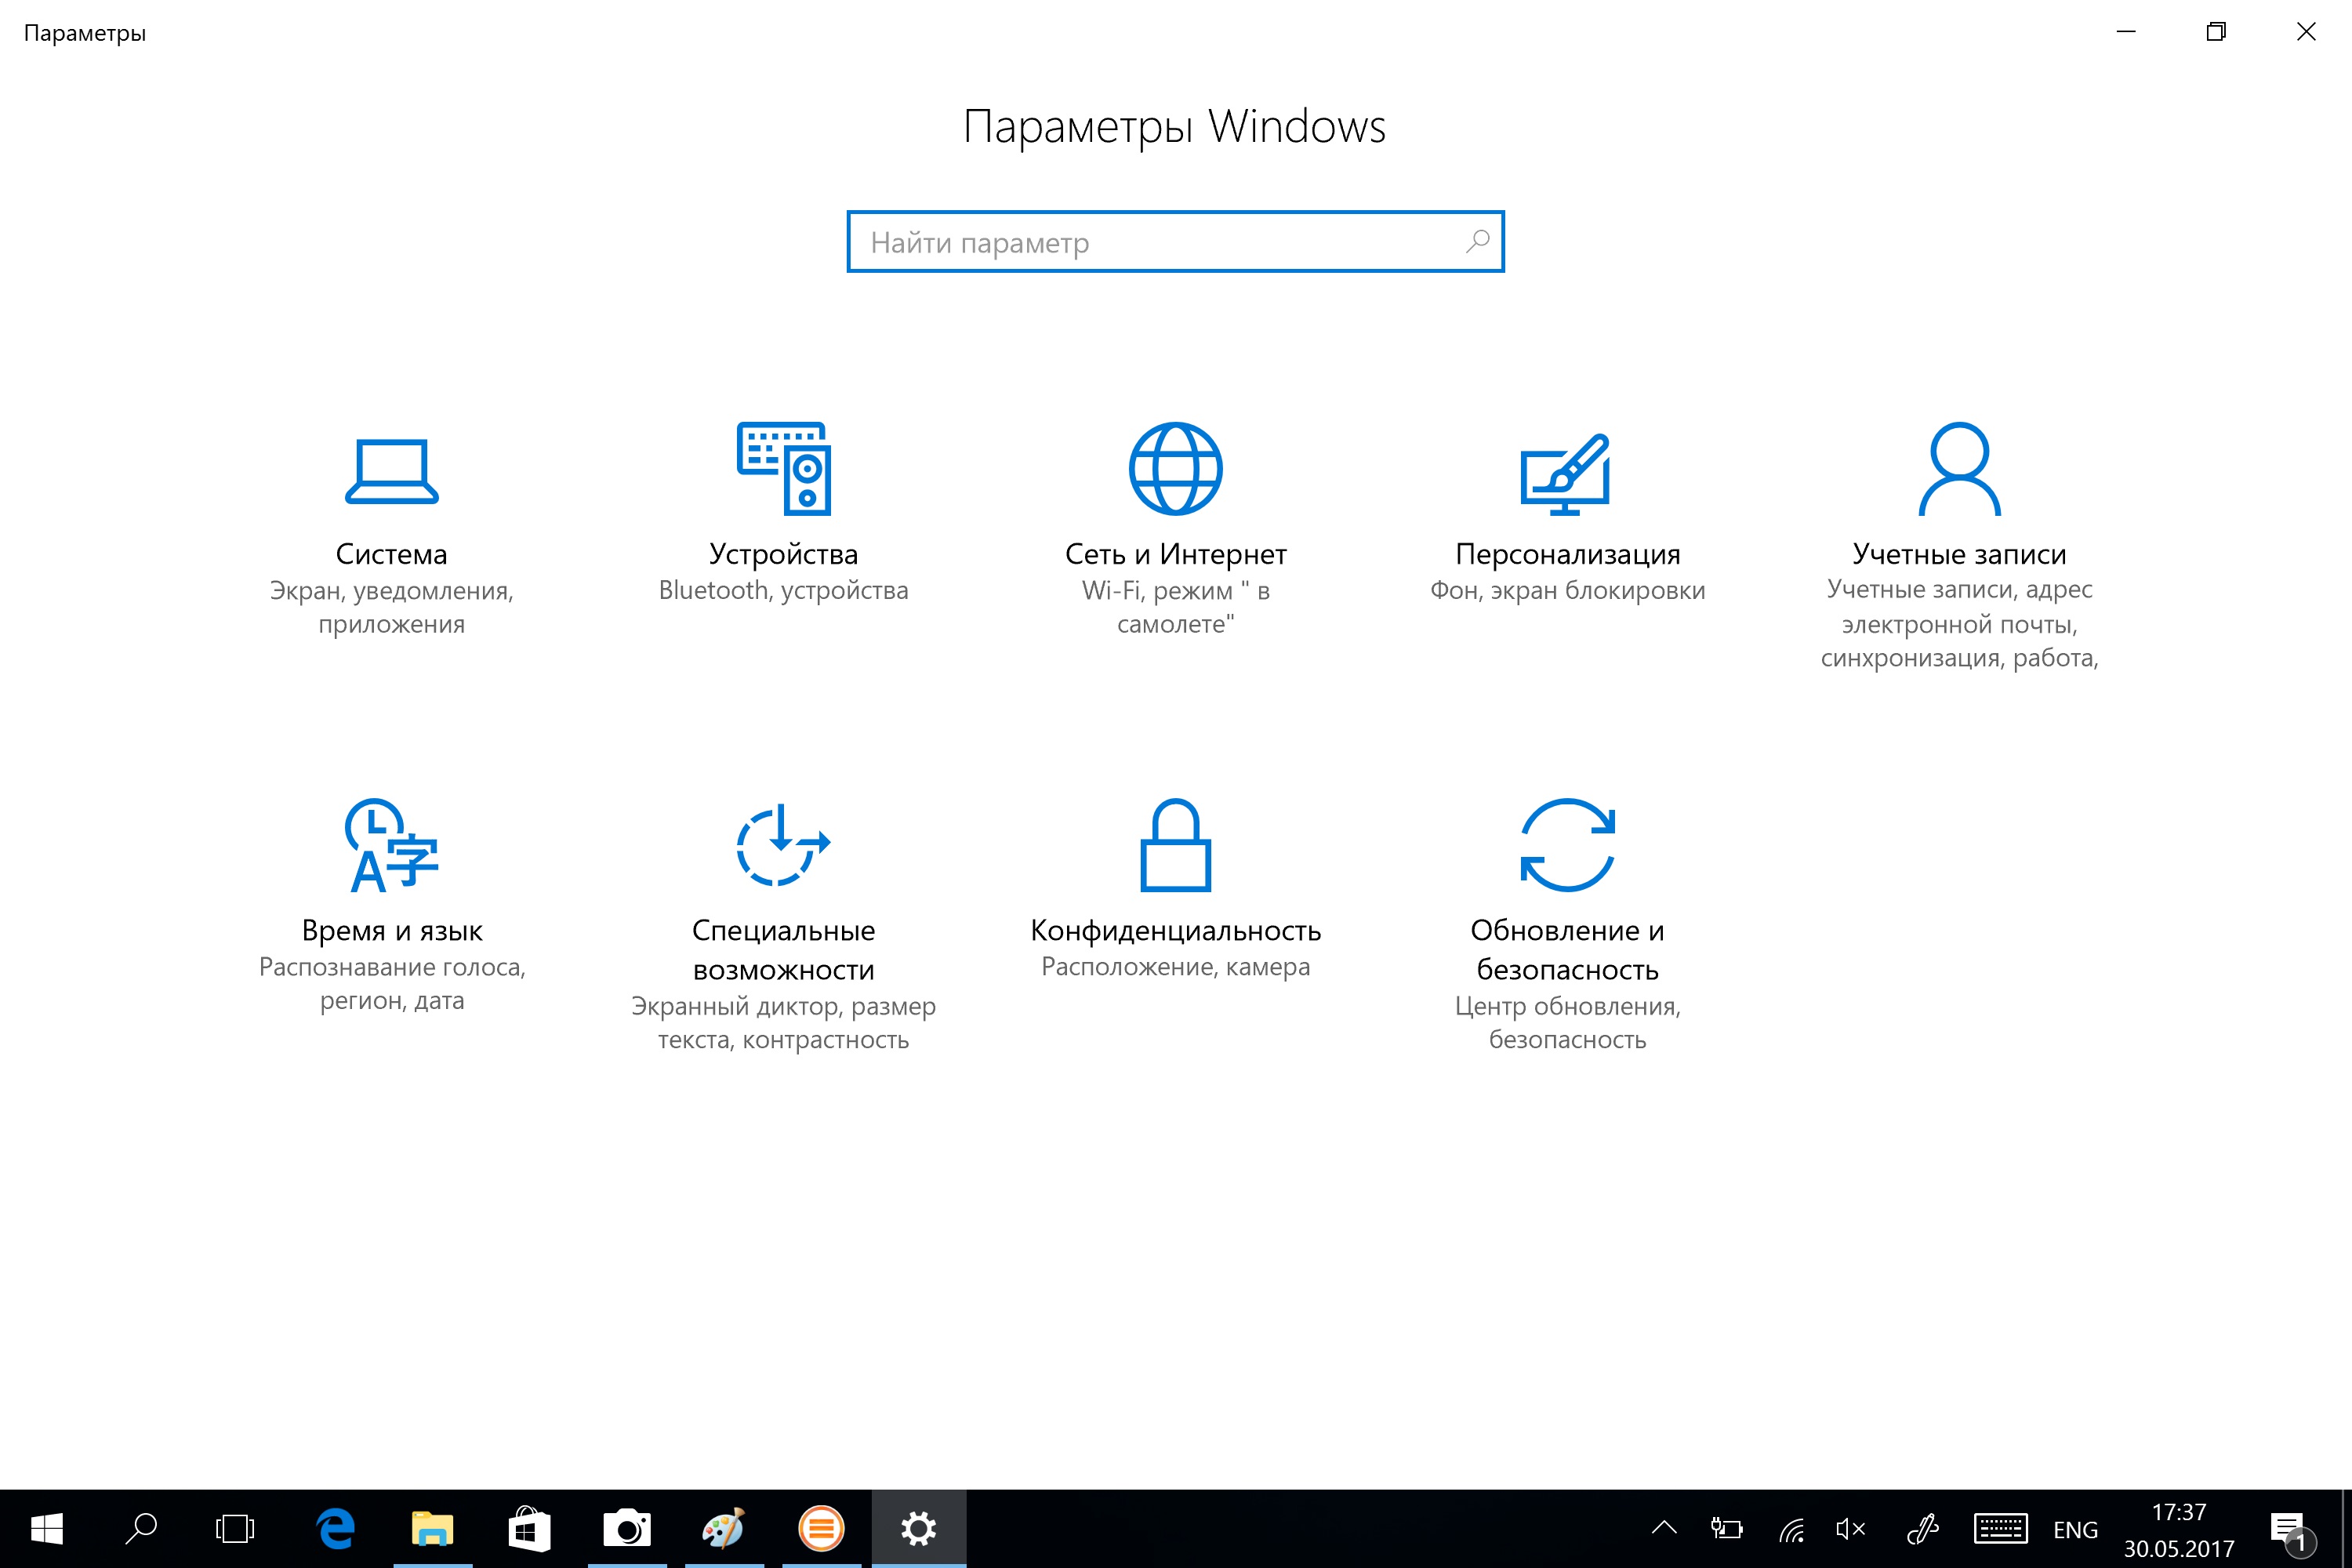Close the Параметры window

(x=2306, y=32)
